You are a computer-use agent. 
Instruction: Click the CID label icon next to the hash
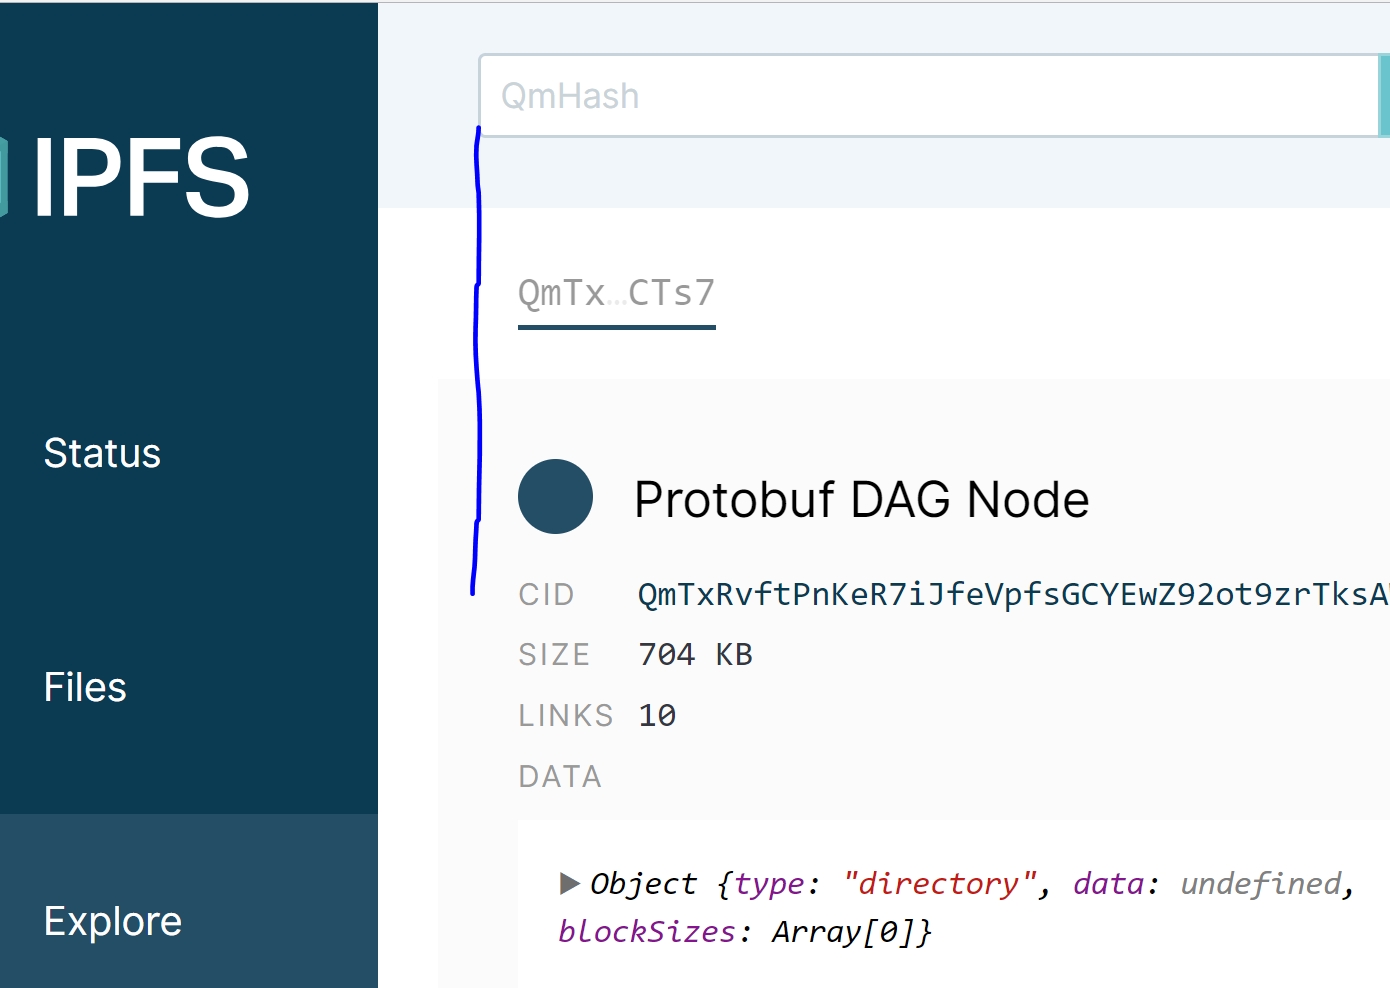tap(546, 594)
